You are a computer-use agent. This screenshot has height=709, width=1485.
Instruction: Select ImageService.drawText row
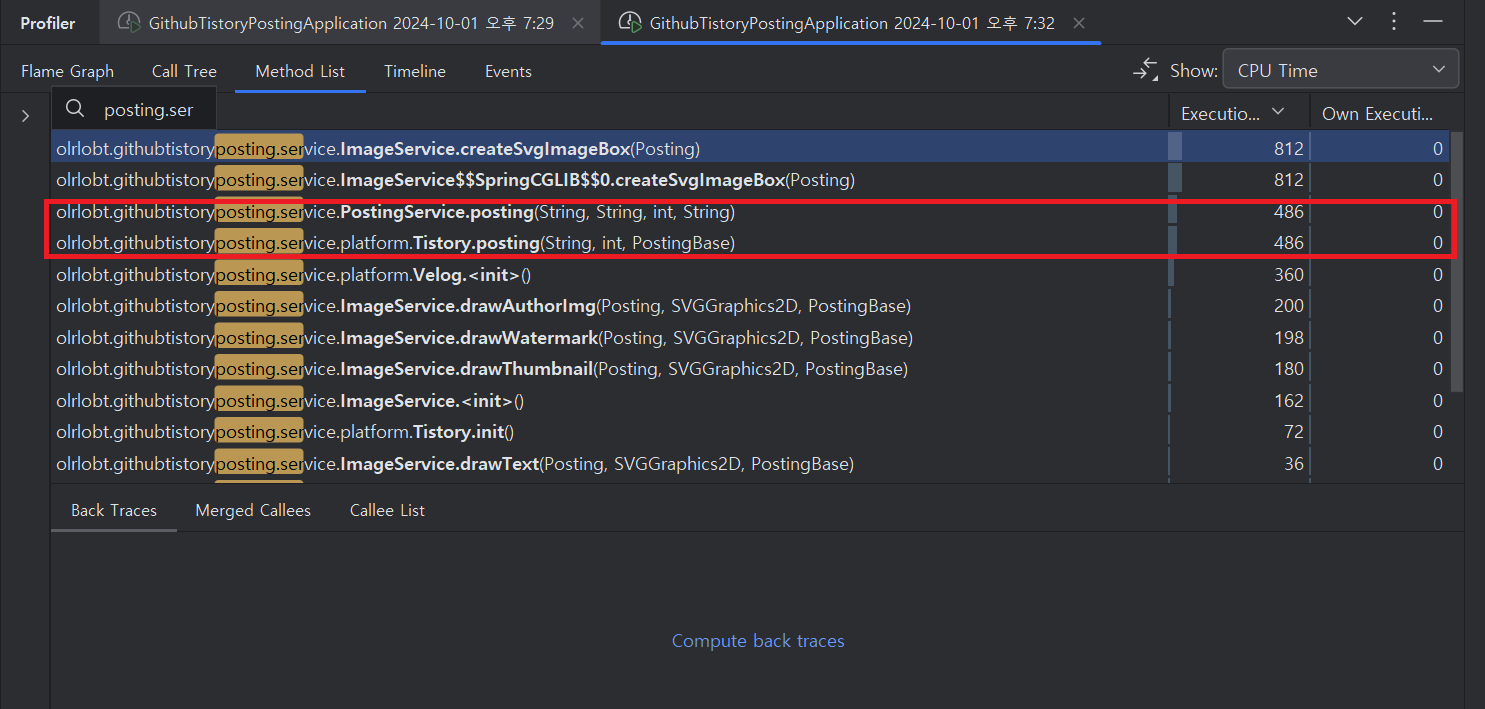[750, 464]
